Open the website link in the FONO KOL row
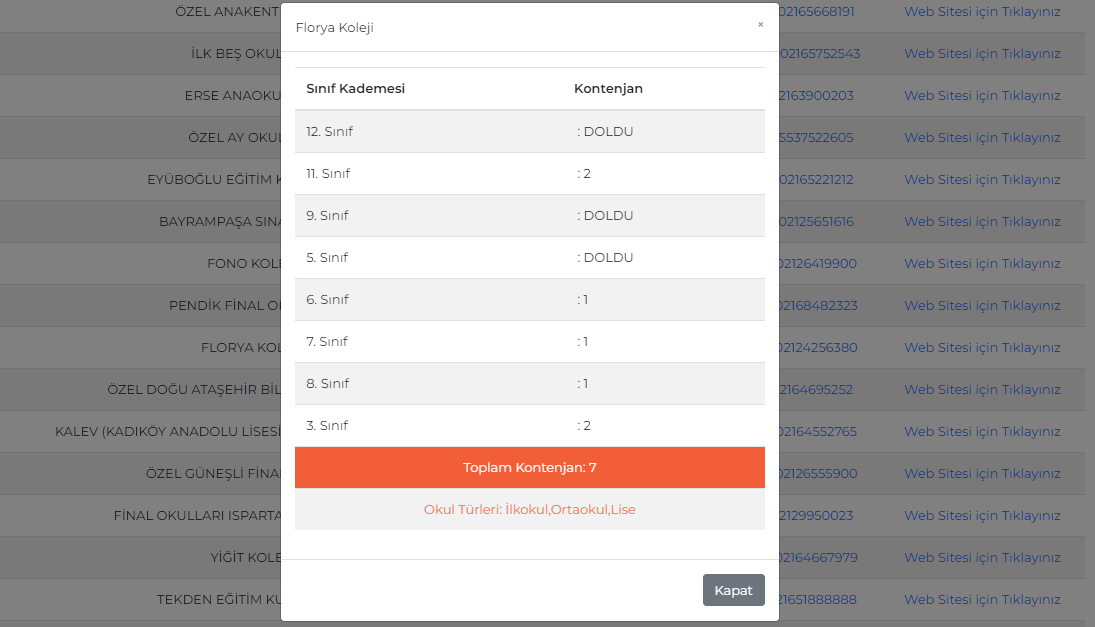Screen dimensions: 1095x627 [x=982, y=264]
